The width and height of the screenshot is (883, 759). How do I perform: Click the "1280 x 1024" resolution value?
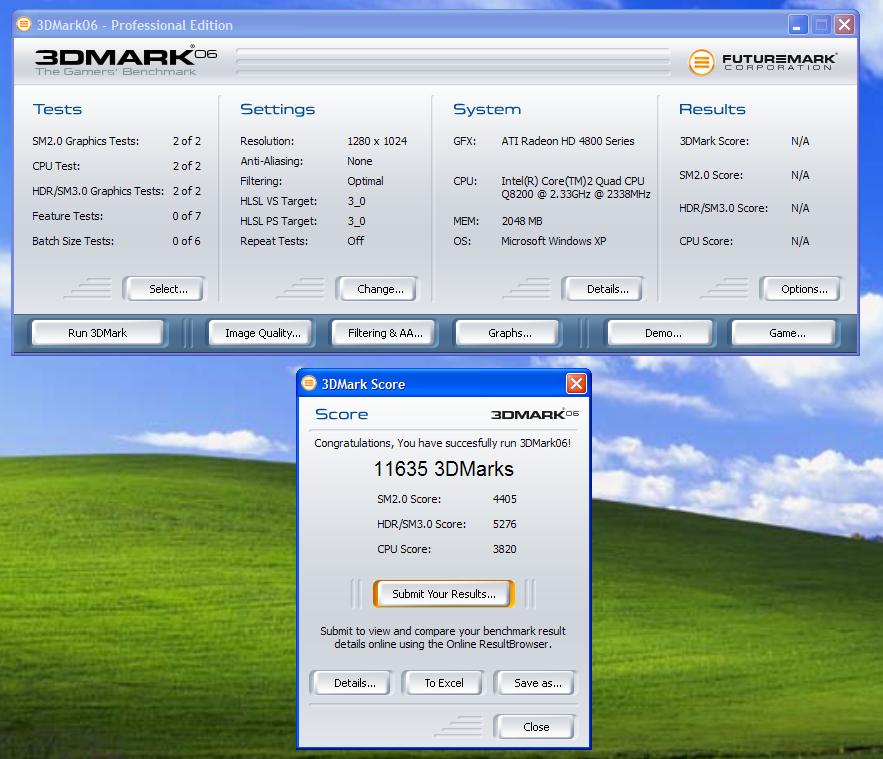tap(377, 141)
